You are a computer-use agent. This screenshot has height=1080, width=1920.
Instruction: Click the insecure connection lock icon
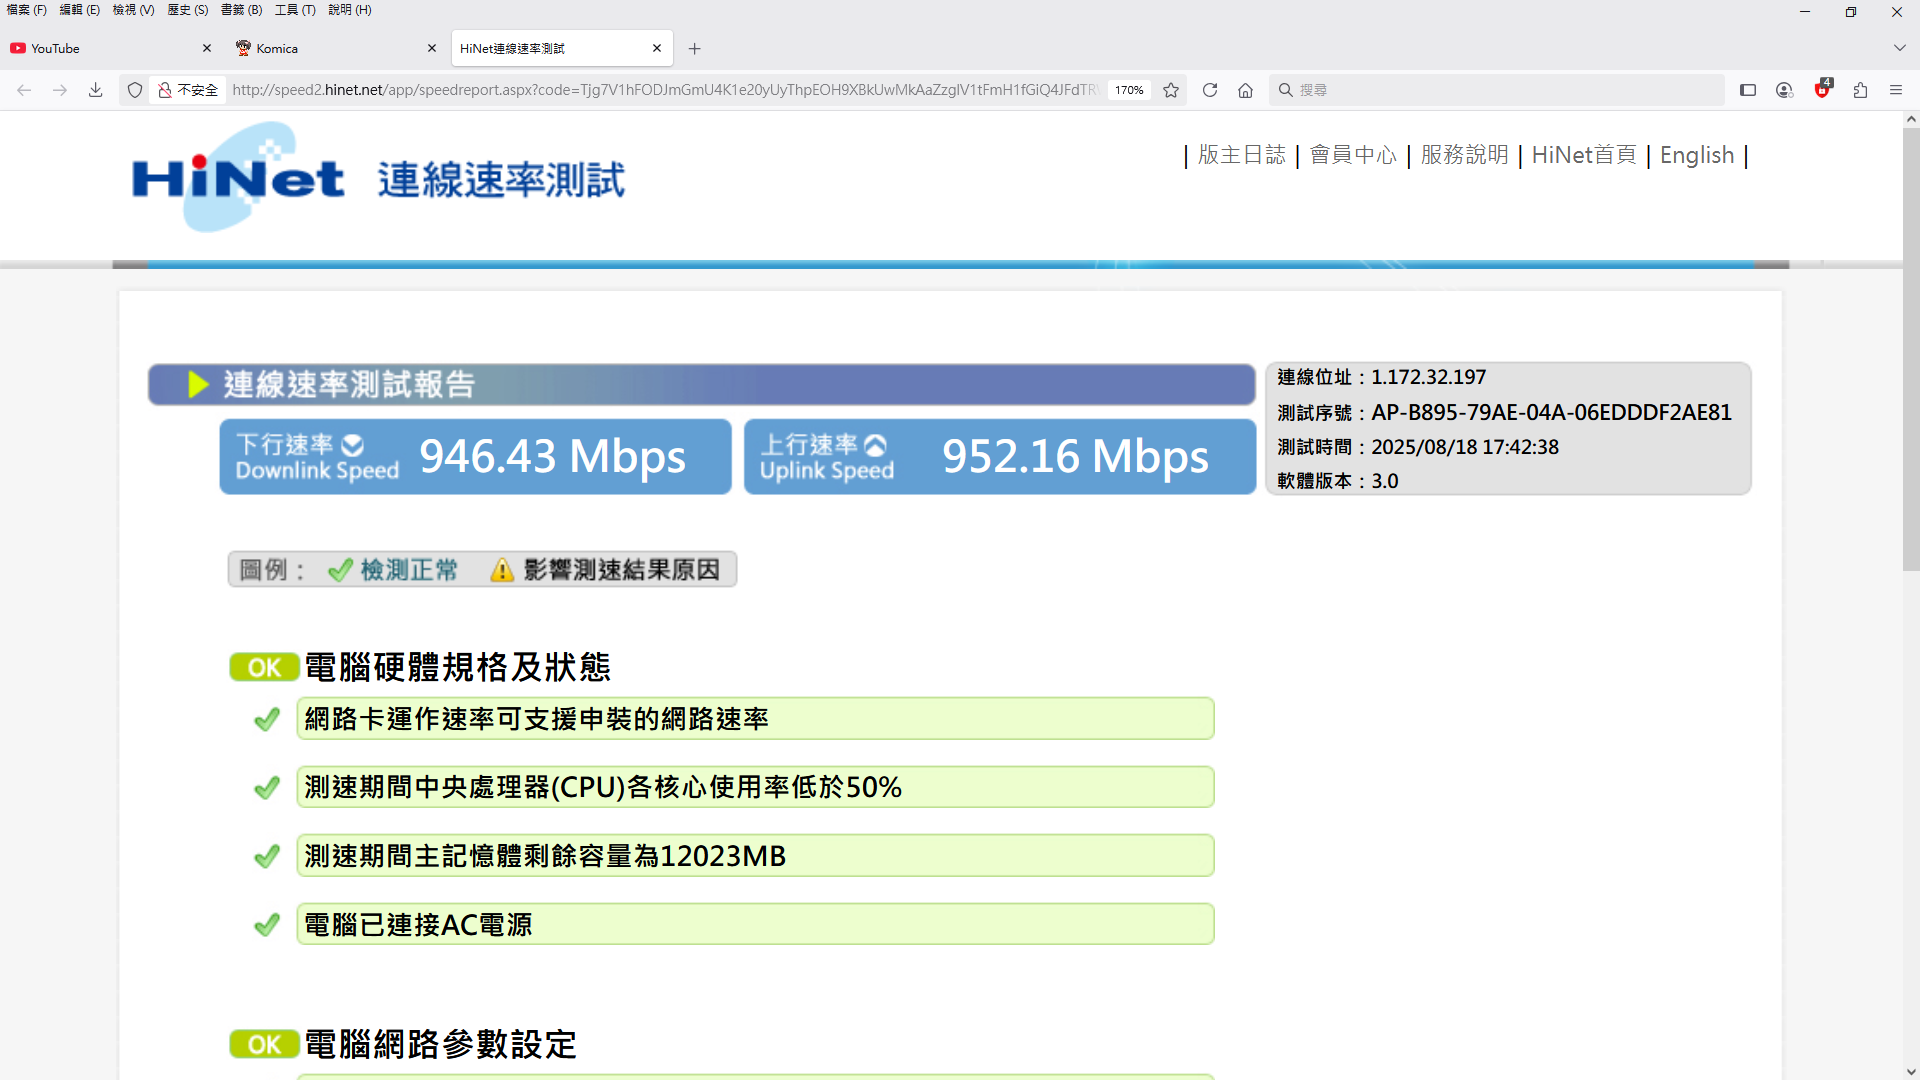[165, 90]
